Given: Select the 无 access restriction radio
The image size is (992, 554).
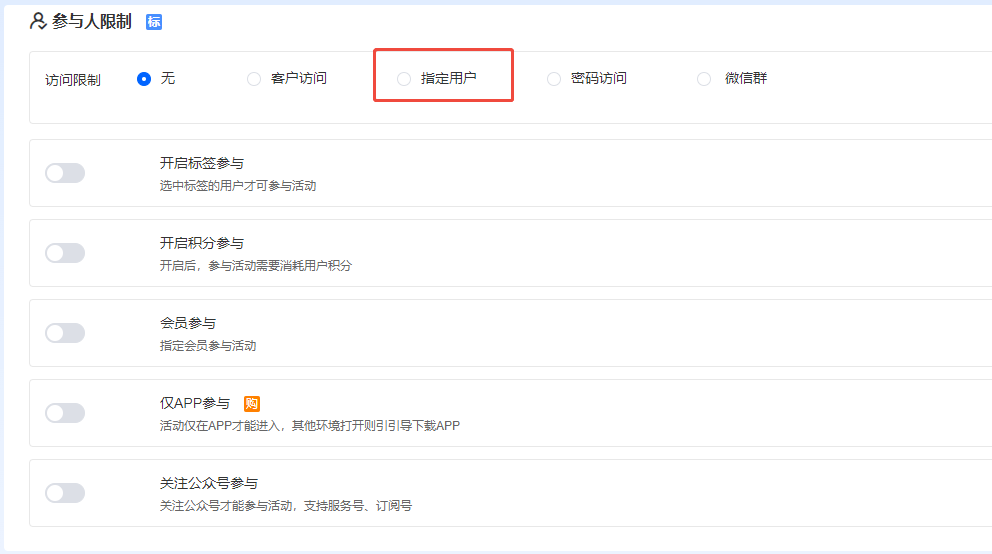Looking at the screenshot, I should click(144, 79).
